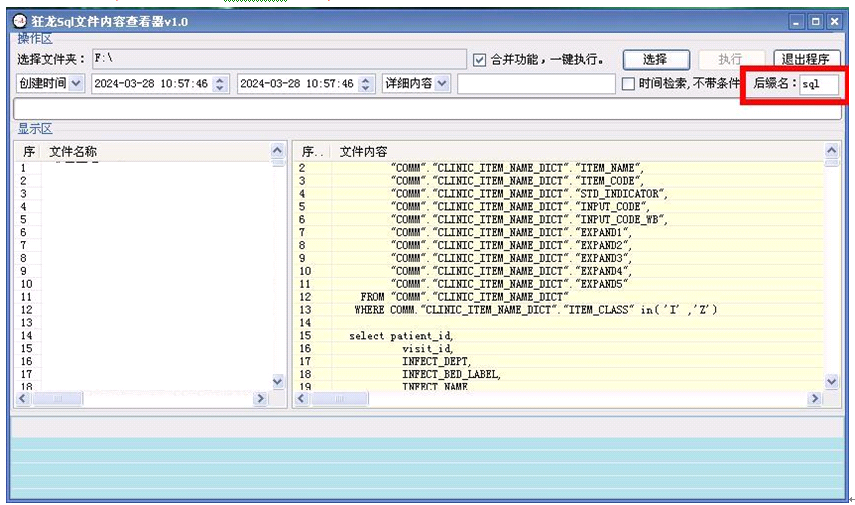Click the 退出程序 button

tap(806, 59)
